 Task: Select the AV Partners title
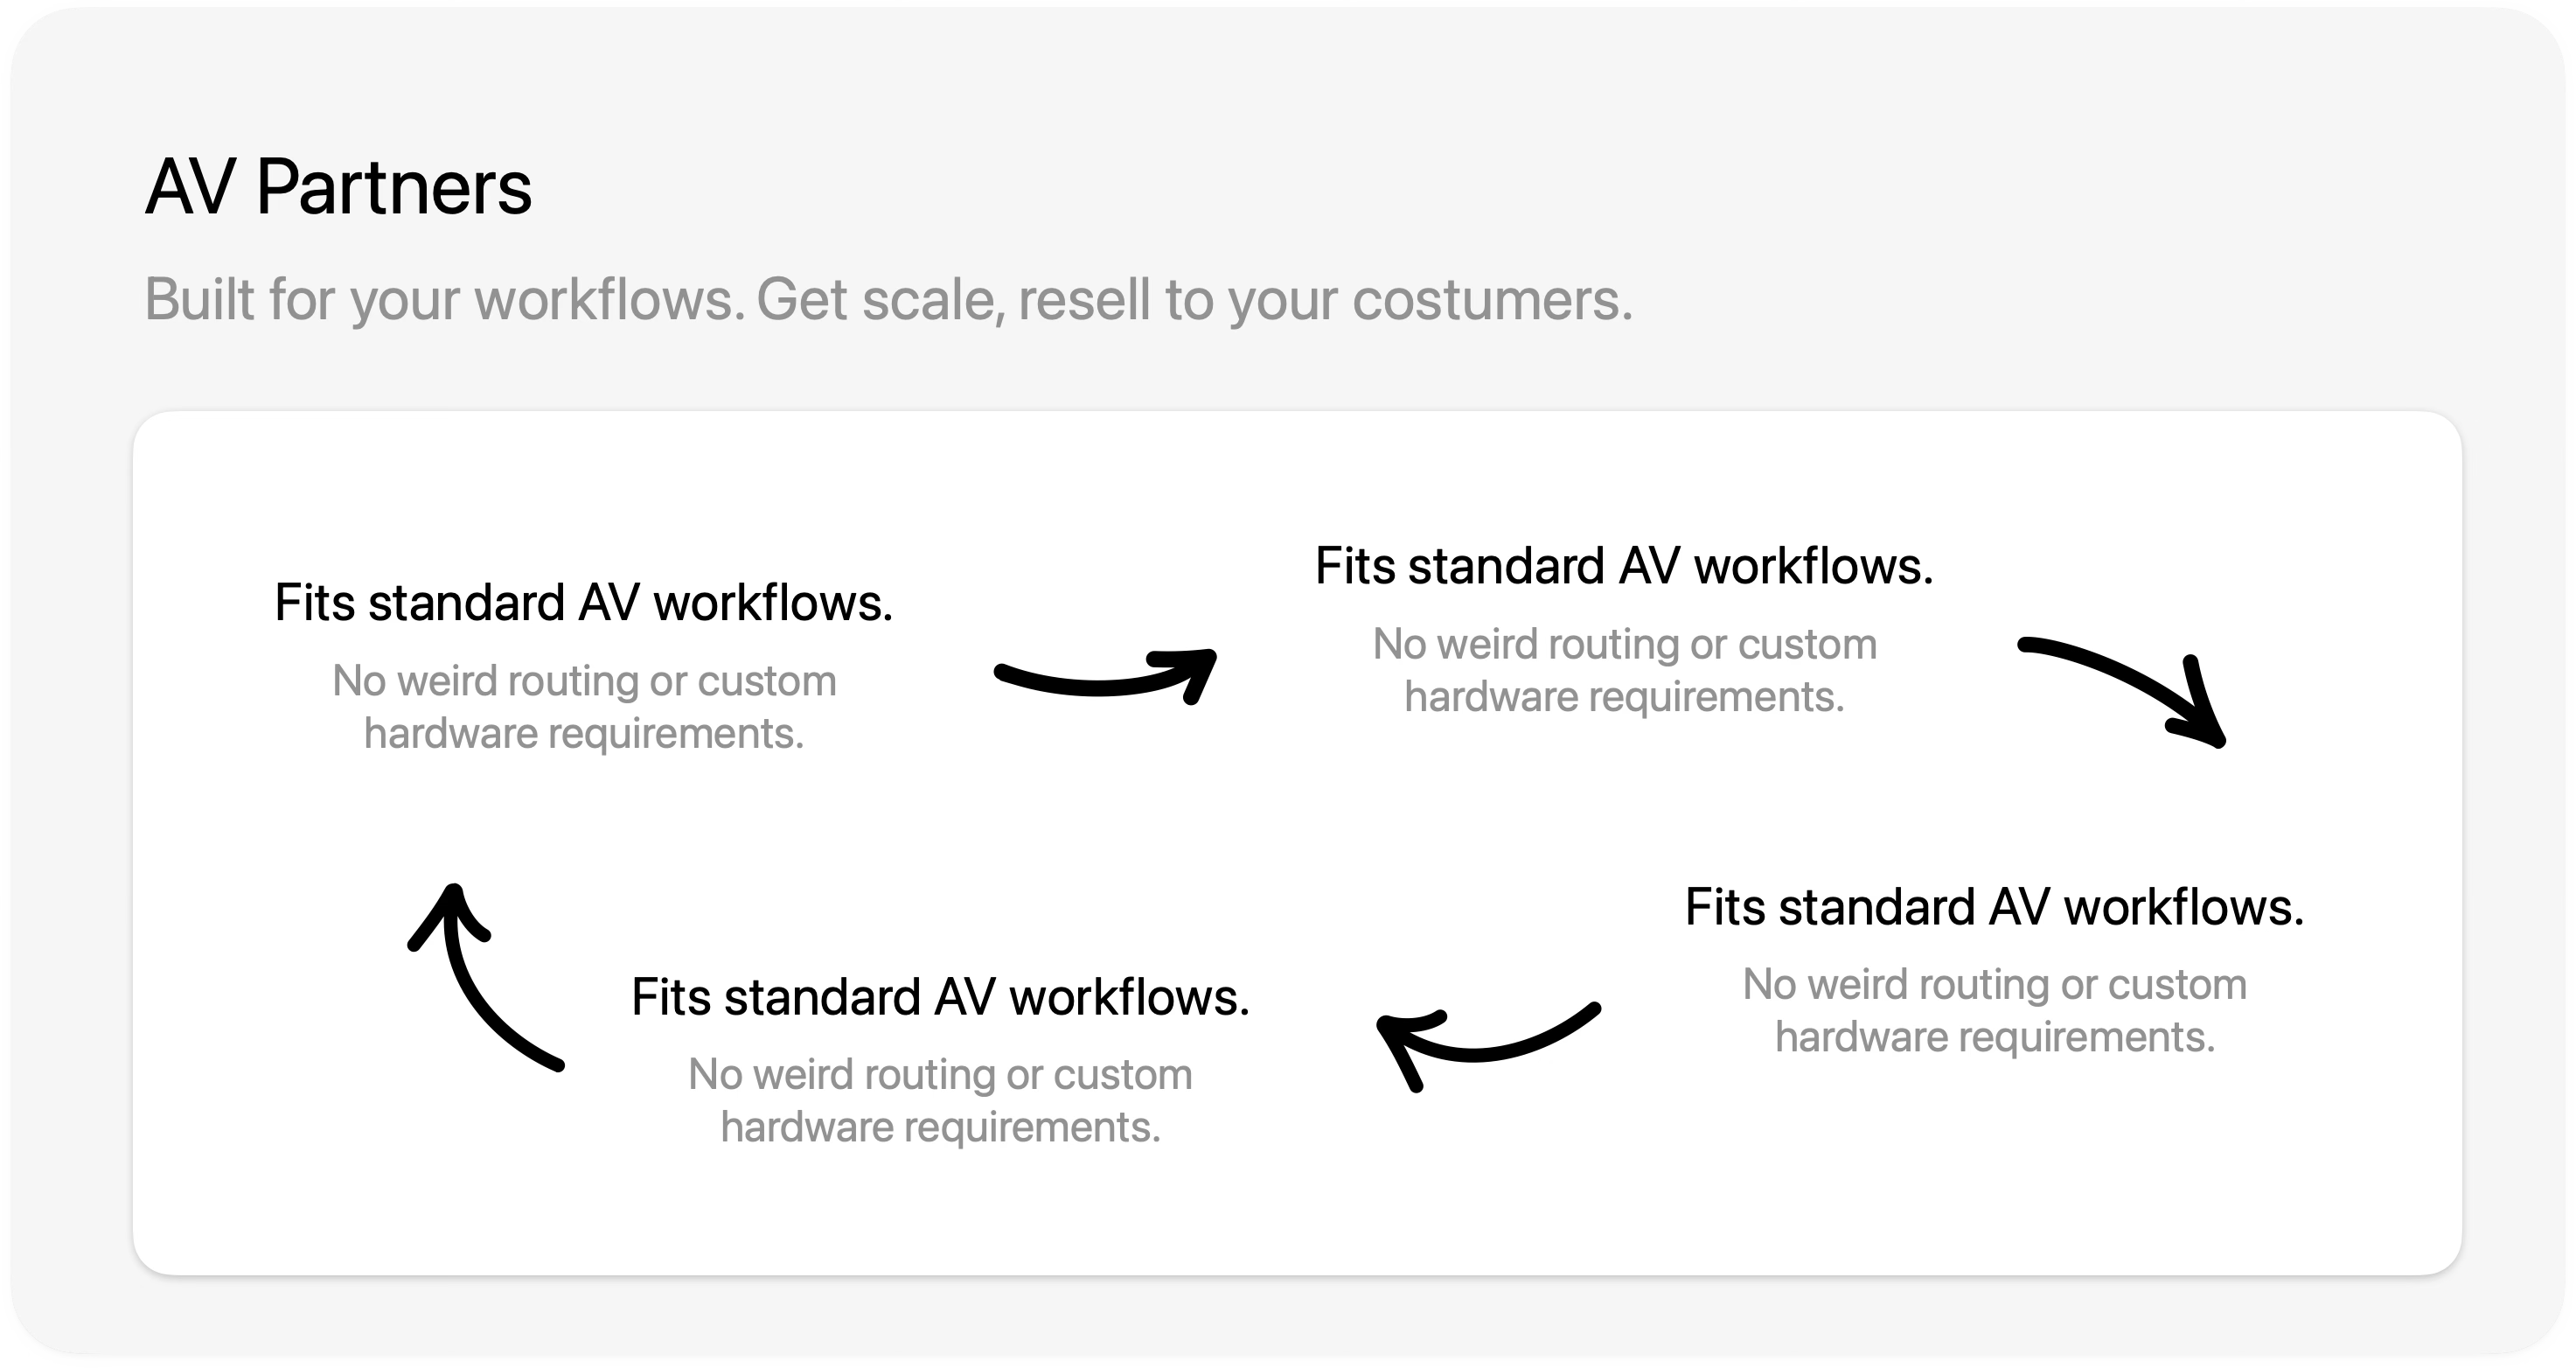coord(338,187)
